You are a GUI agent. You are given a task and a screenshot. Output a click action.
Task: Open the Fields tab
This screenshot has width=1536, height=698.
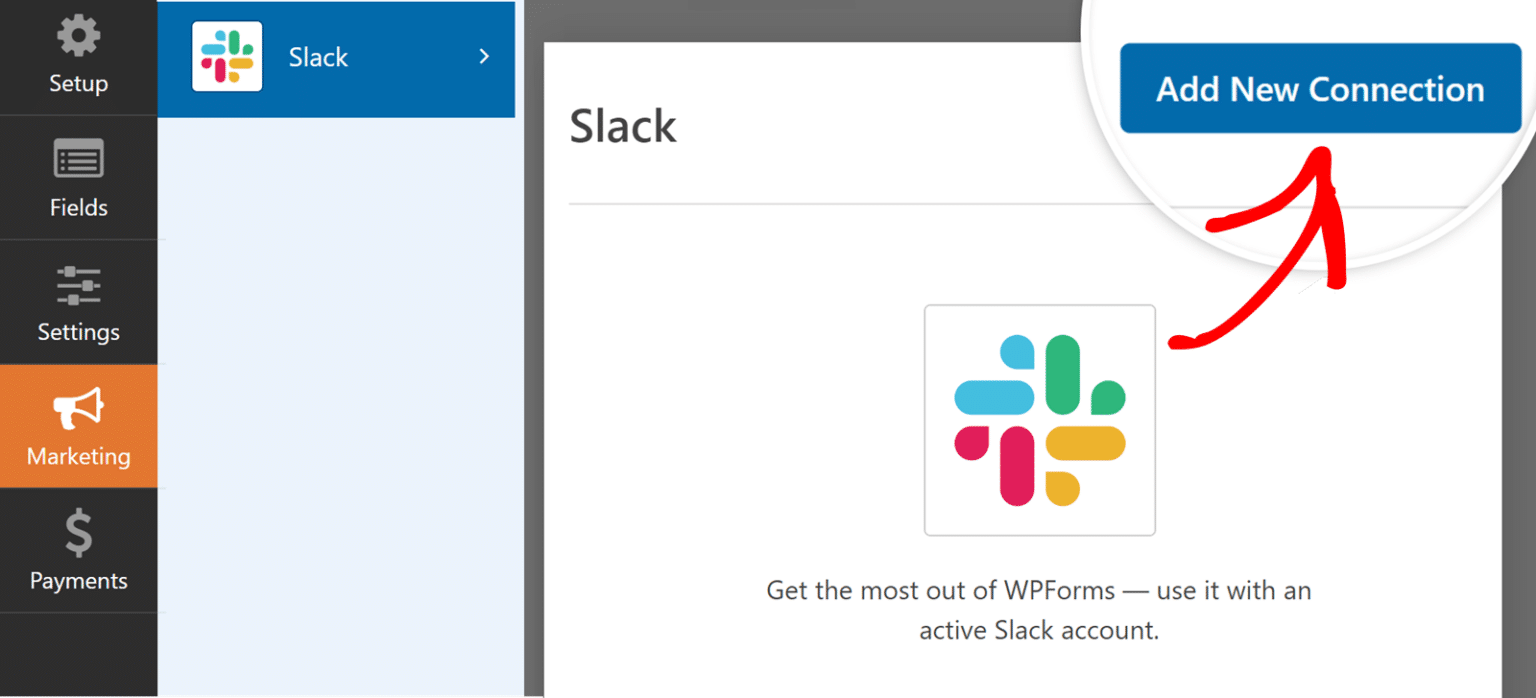click(x=78, y=180)
